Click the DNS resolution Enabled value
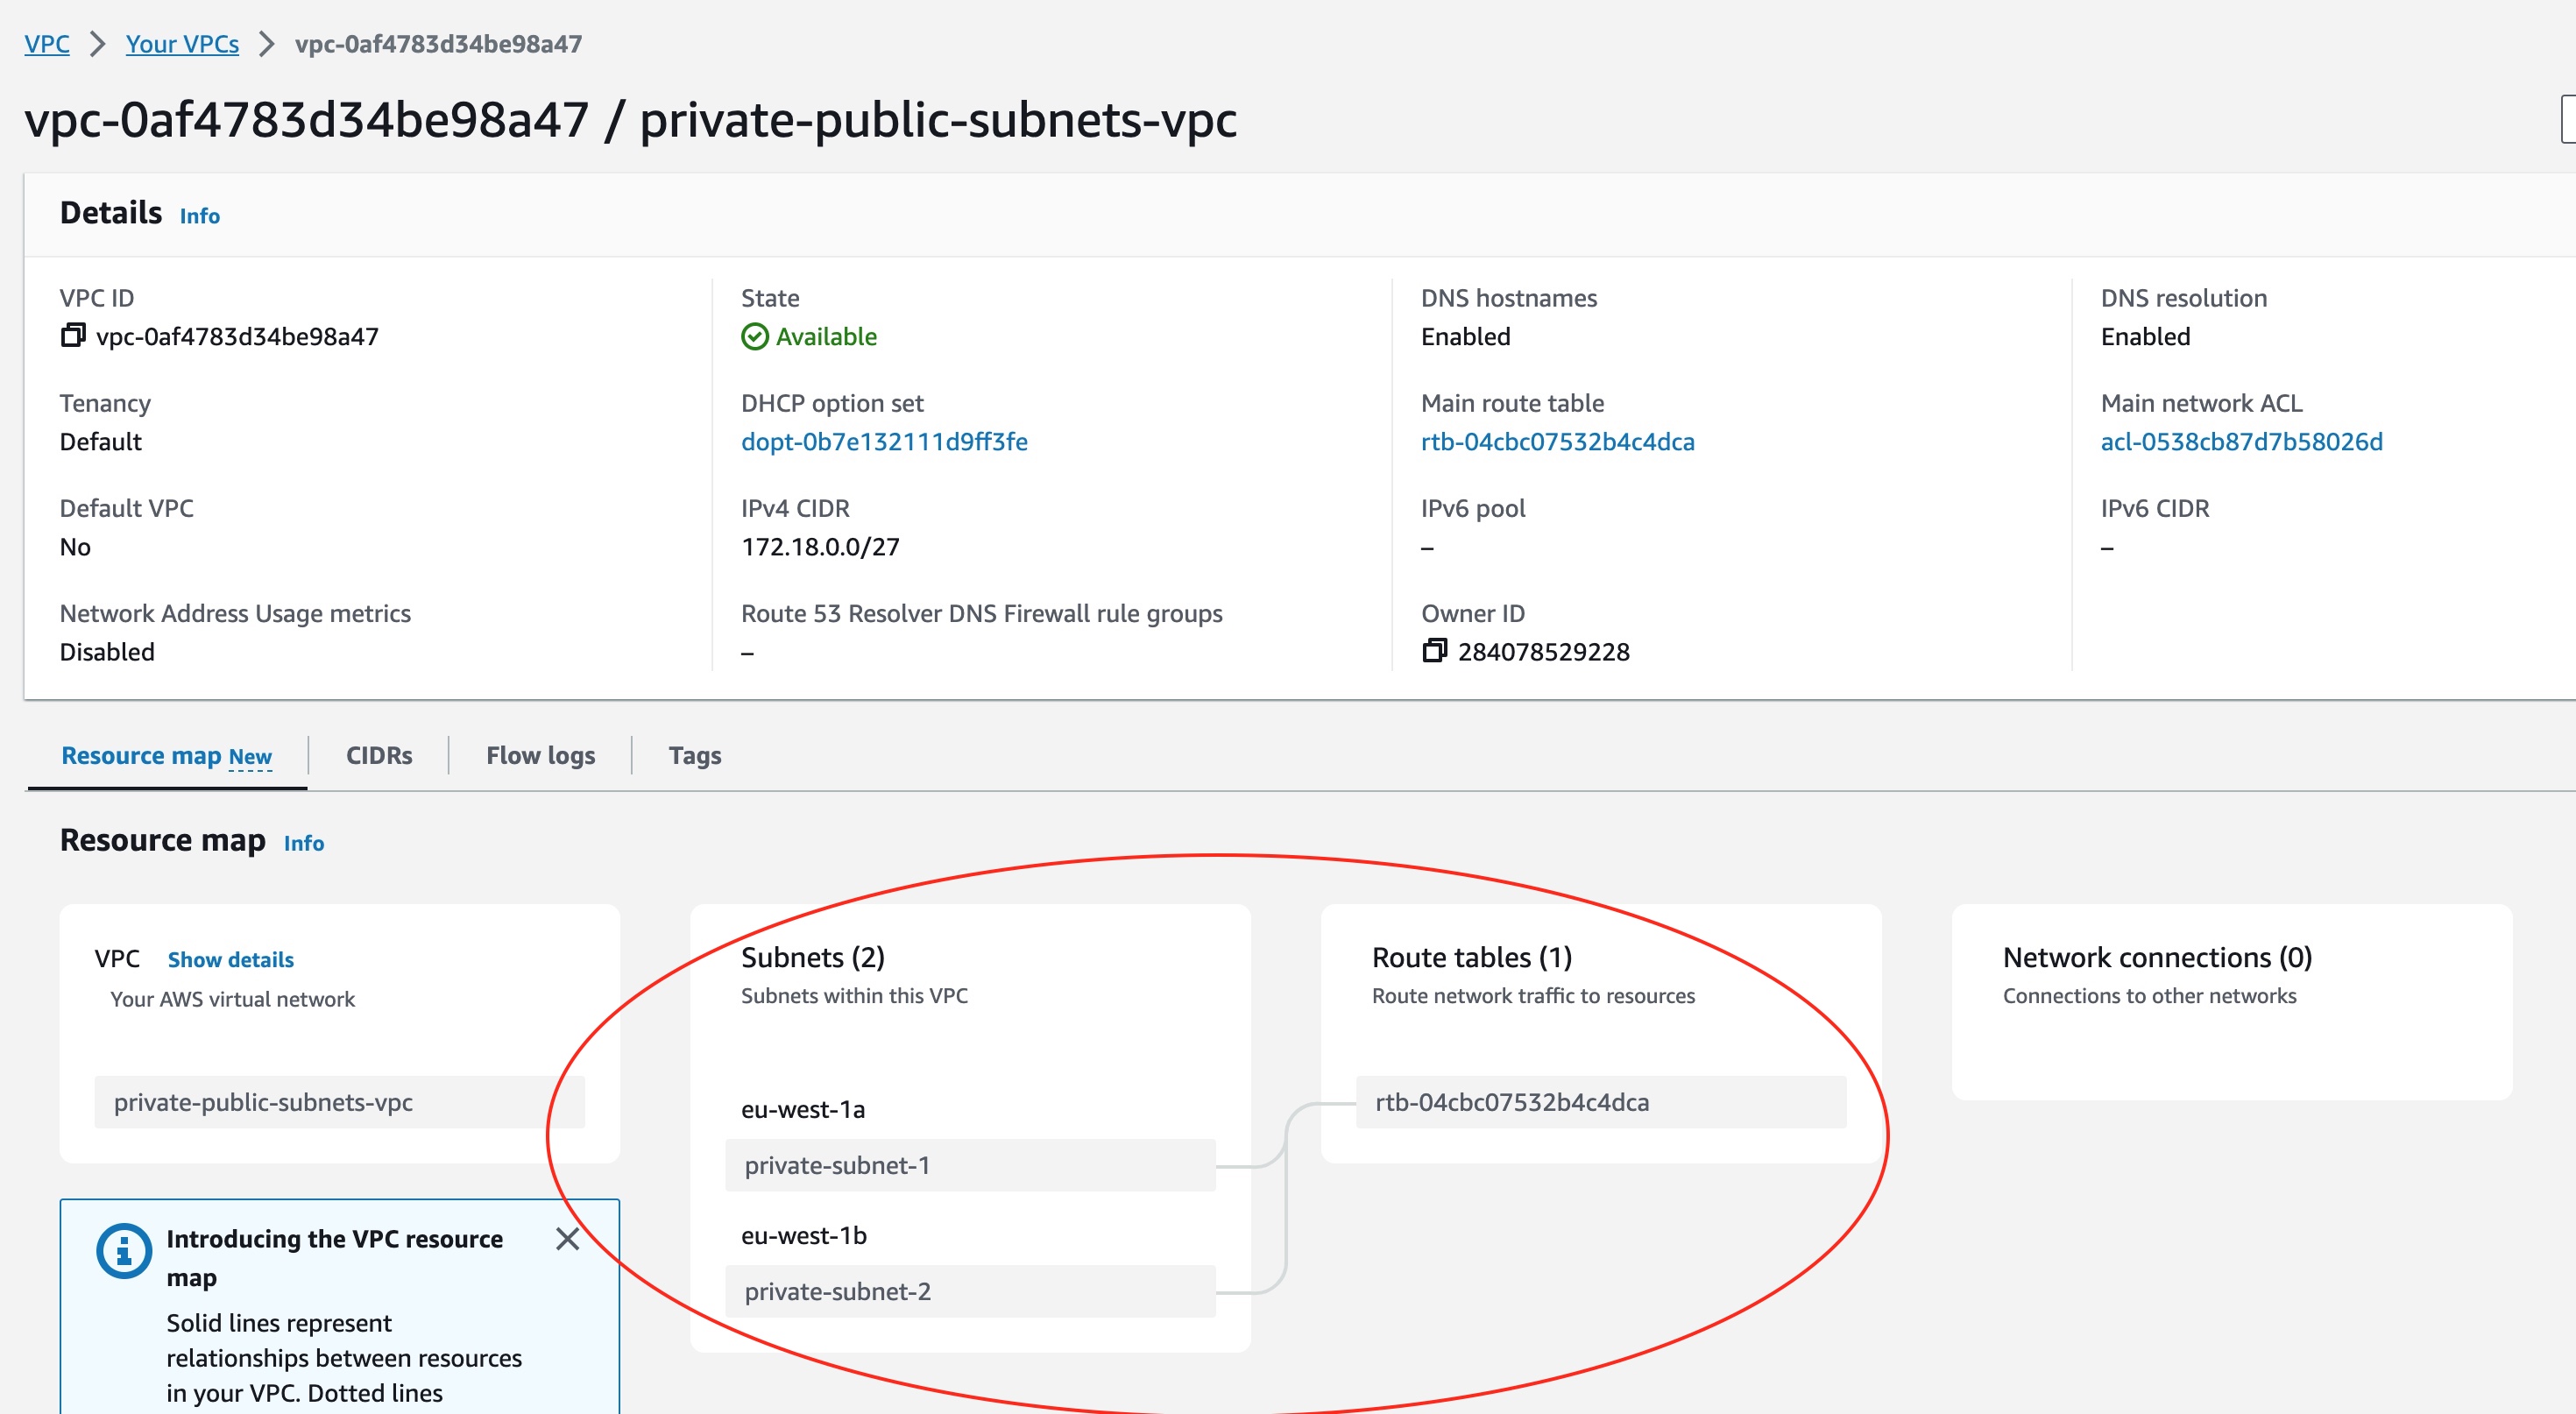2576x1414 pixels. [x=2145, y=337]
